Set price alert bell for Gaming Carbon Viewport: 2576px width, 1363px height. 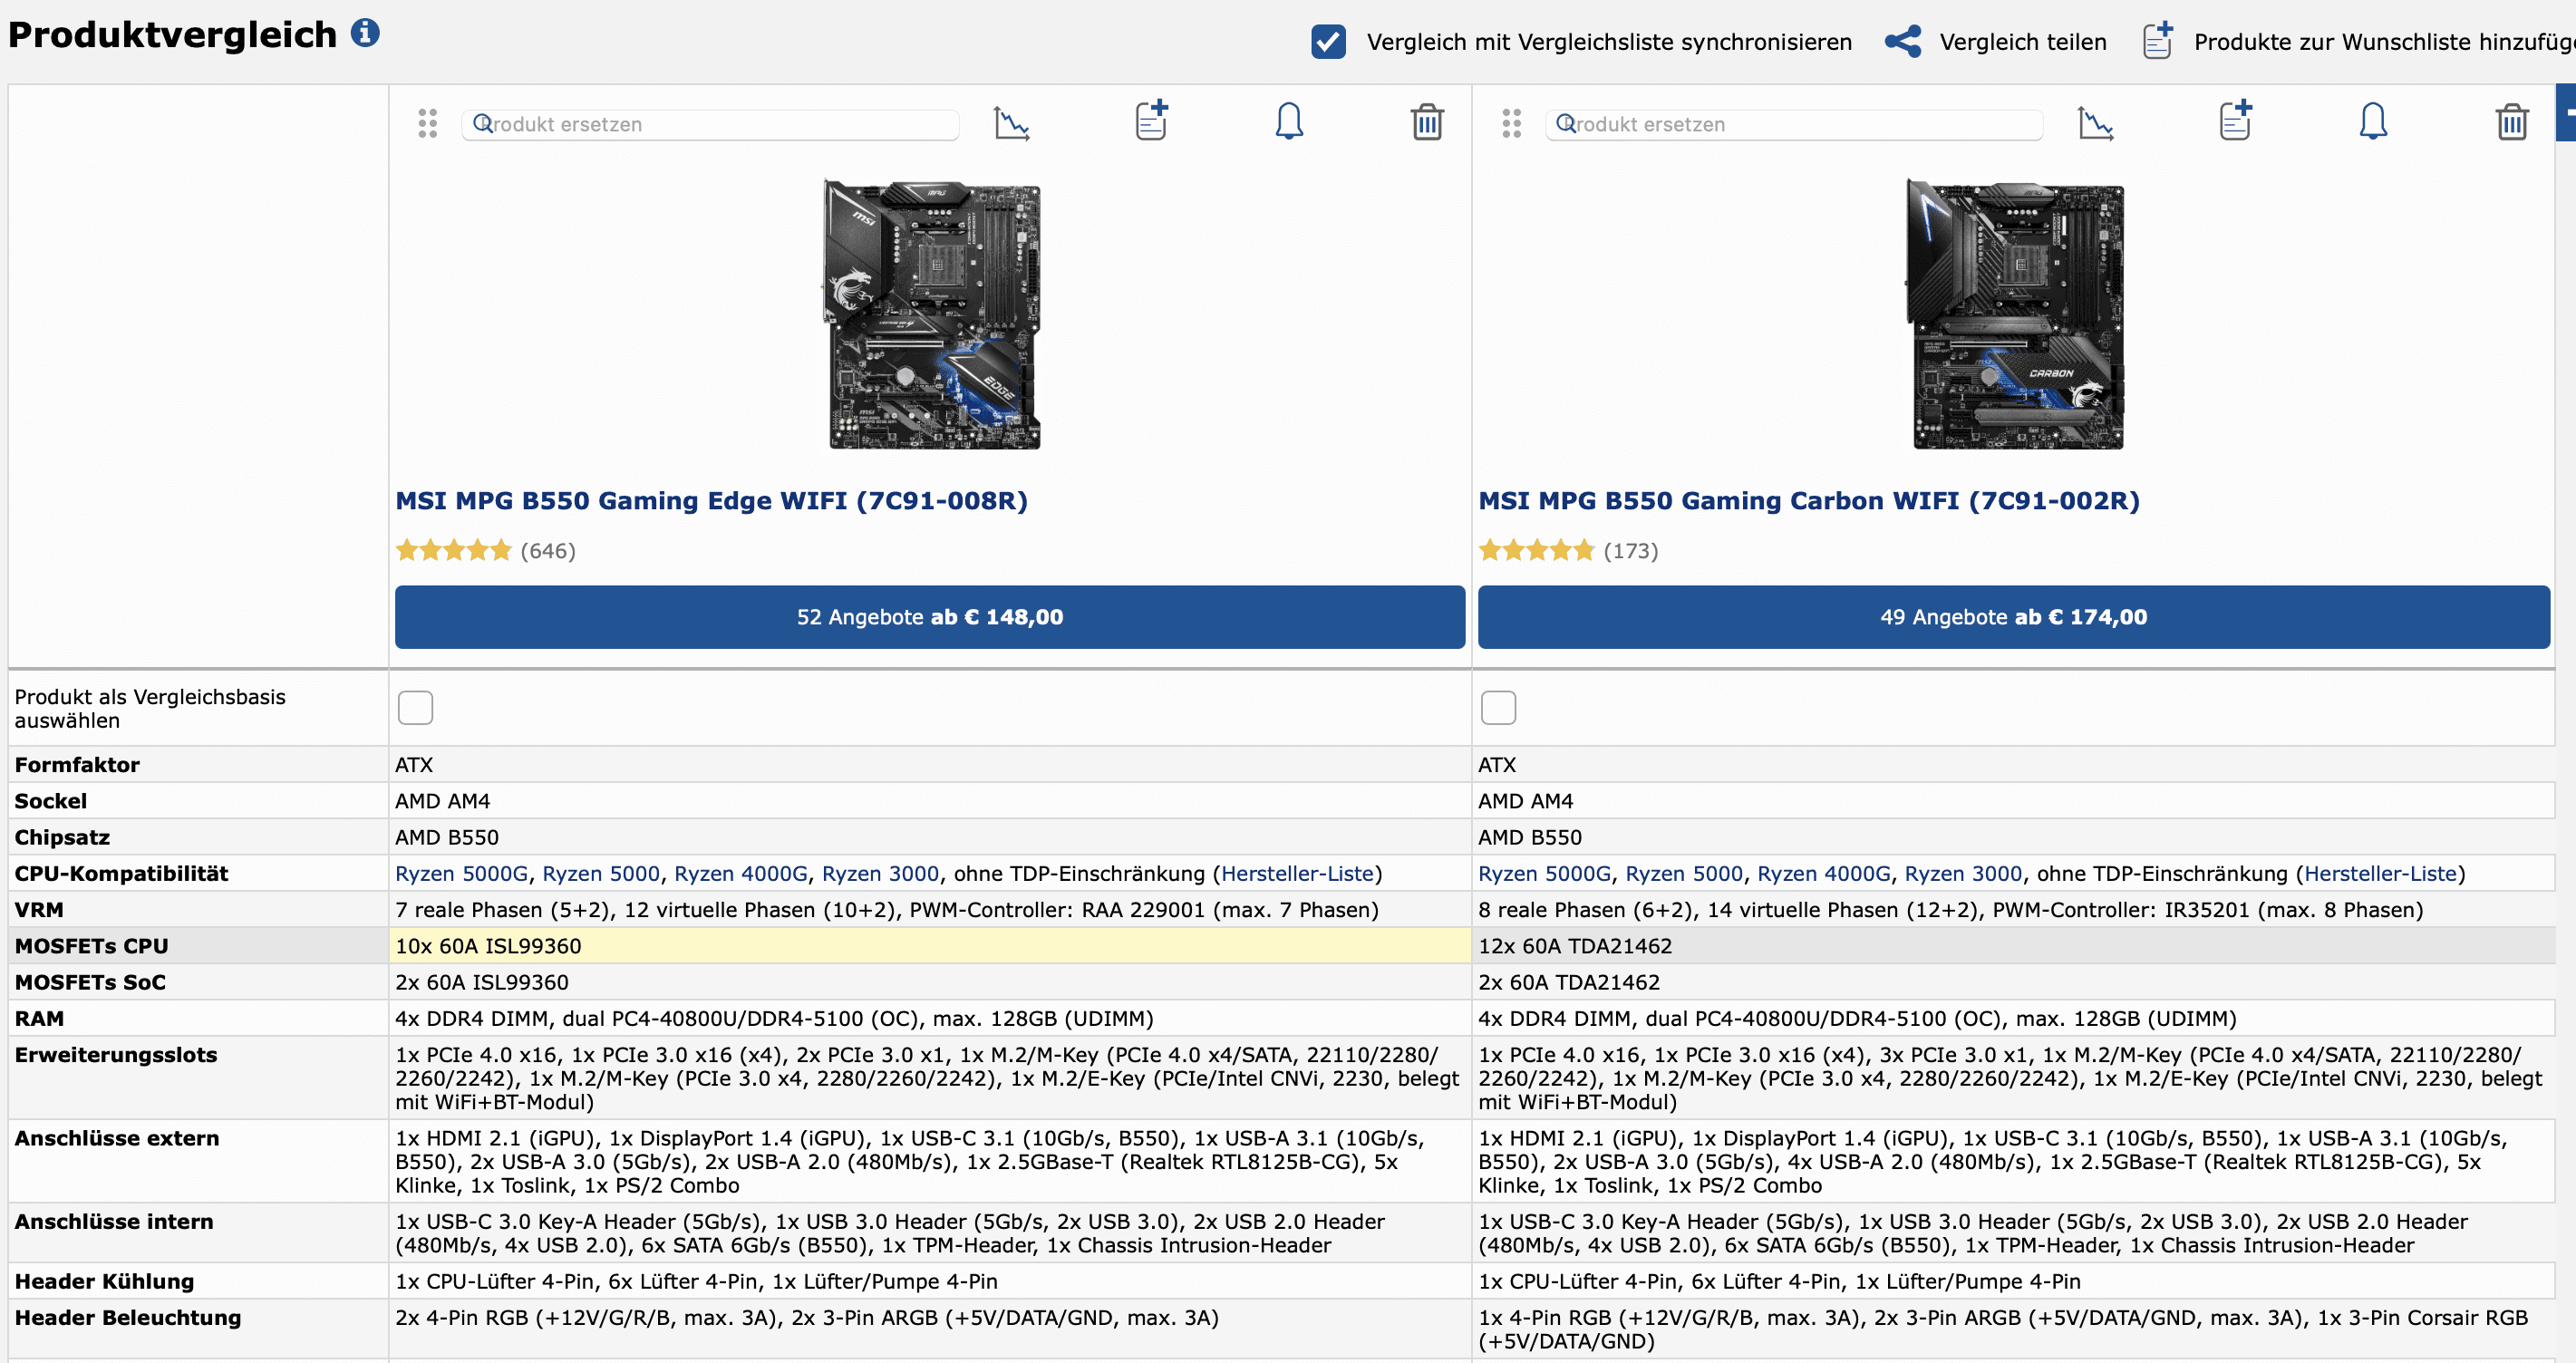click(2373, 121)
